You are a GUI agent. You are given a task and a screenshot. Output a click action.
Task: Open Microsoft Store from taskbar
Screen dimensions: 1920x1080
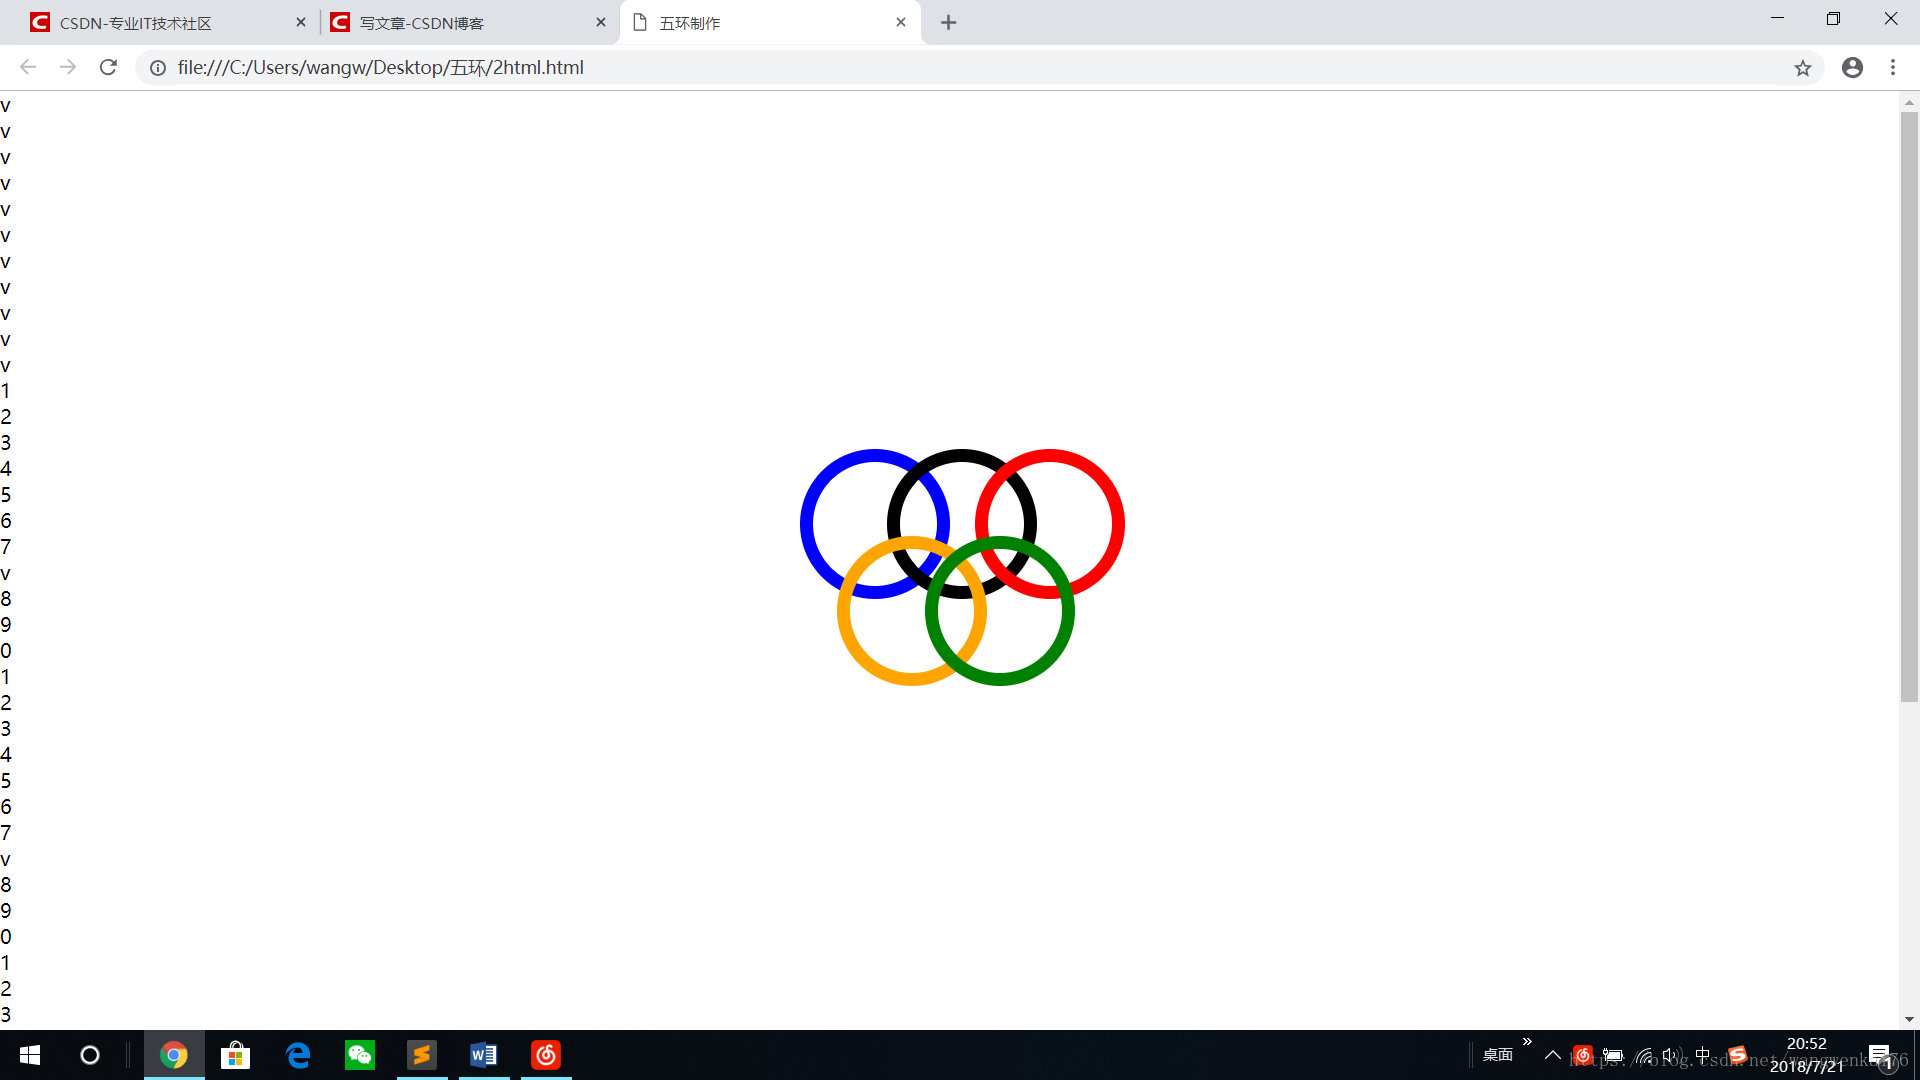[236, 1055]
